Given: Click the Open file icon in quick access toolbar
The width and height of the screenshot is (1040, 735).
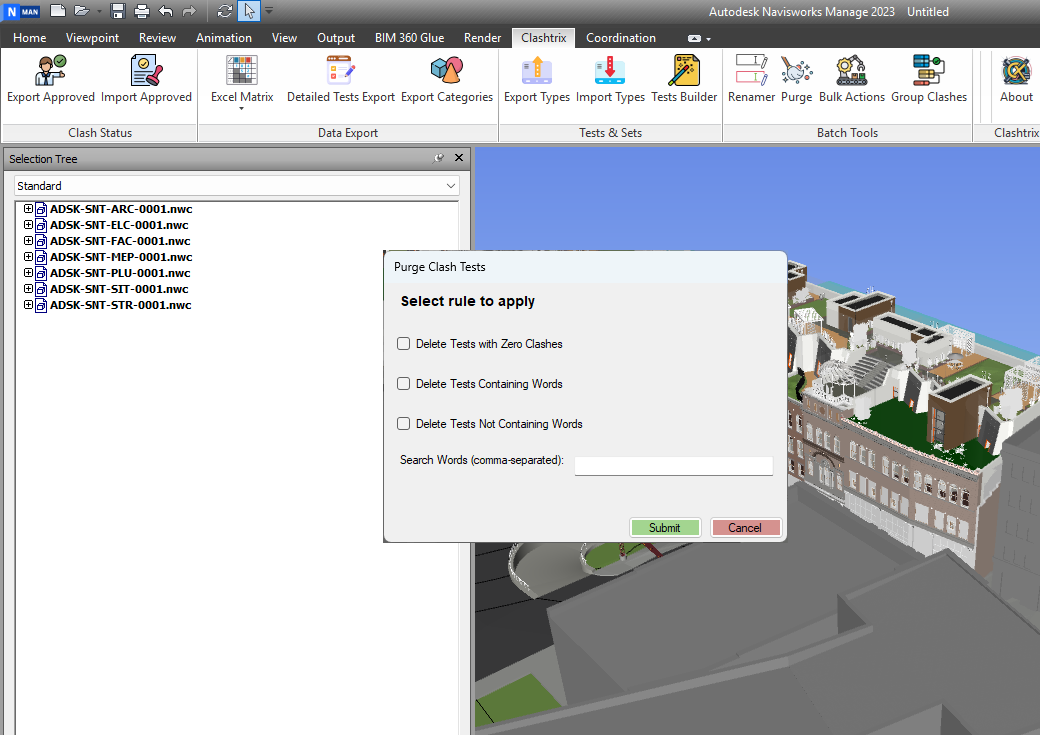Looking at the screenshot, I should click(x=82, y=11).
